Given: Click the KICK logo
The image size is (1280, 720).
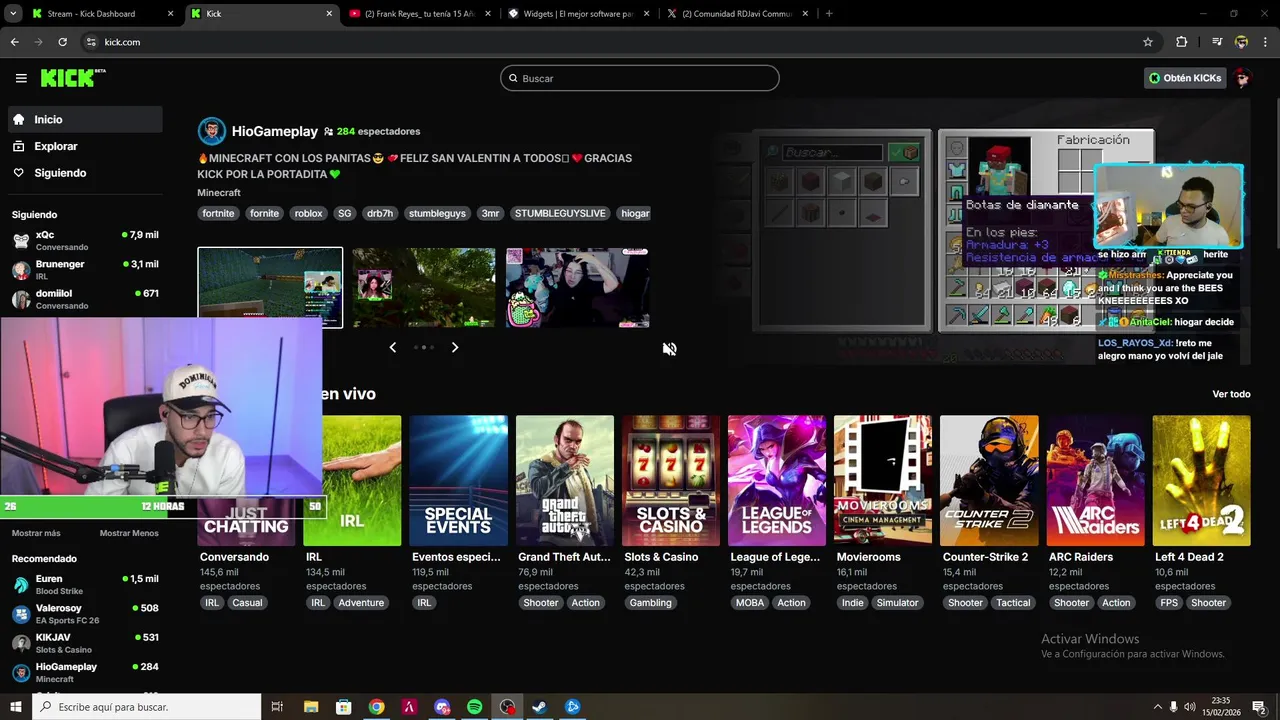Looking at the screenshot, I should [73, 78].
